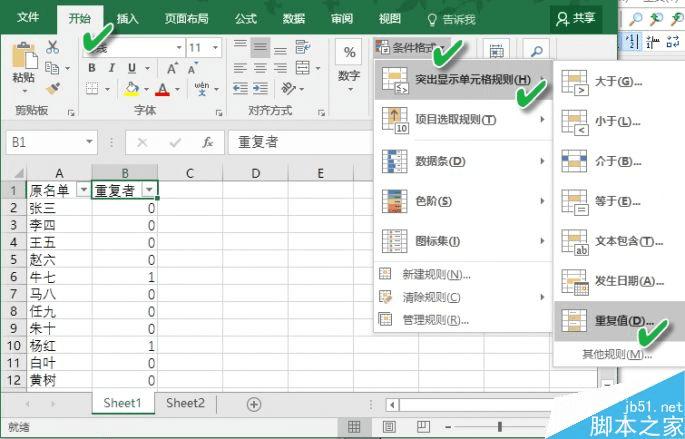Click the Copy icon
Viewport: 685px width, 439px height.
click(52, 68)
